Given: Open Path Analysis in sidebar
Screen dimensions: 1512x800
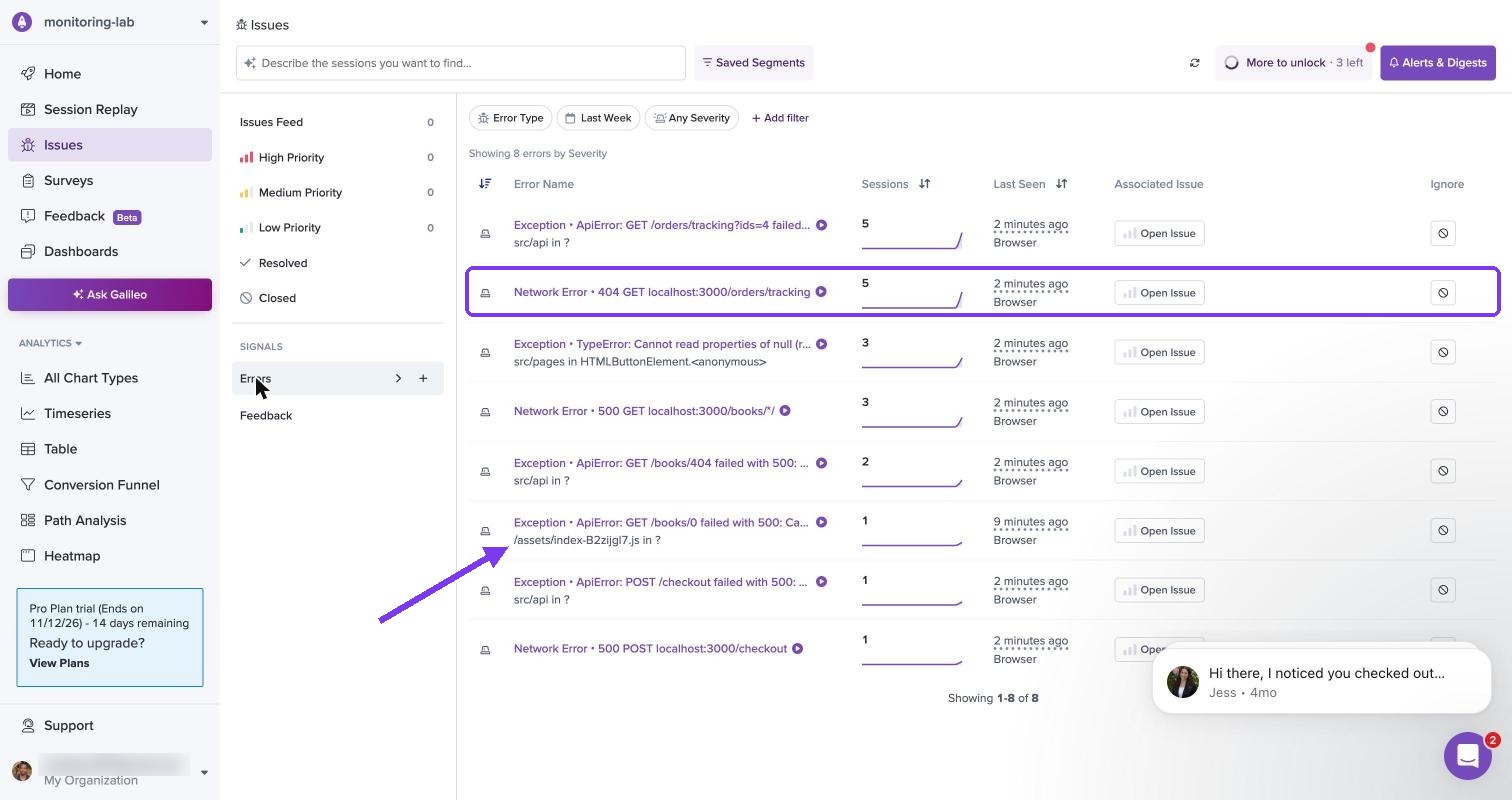Looking at the screenshot, I should pyautogui.click(x=85, y=520).
